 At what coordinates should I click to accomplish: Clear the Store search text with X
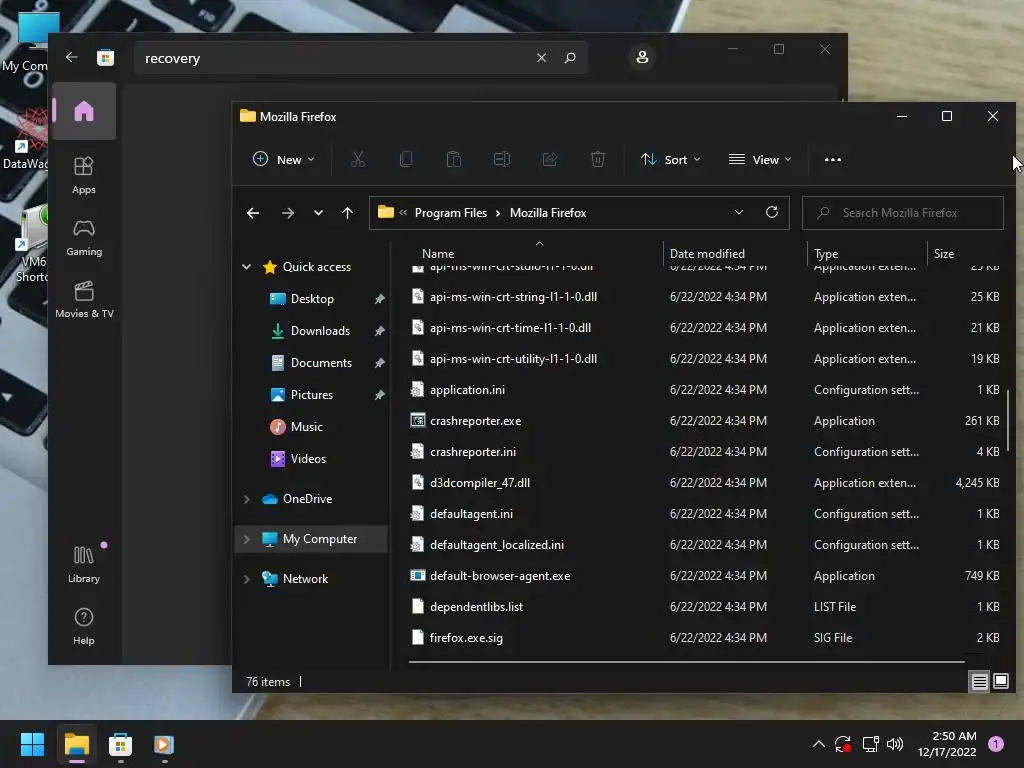pyautogui.click(x=541, y=57)
